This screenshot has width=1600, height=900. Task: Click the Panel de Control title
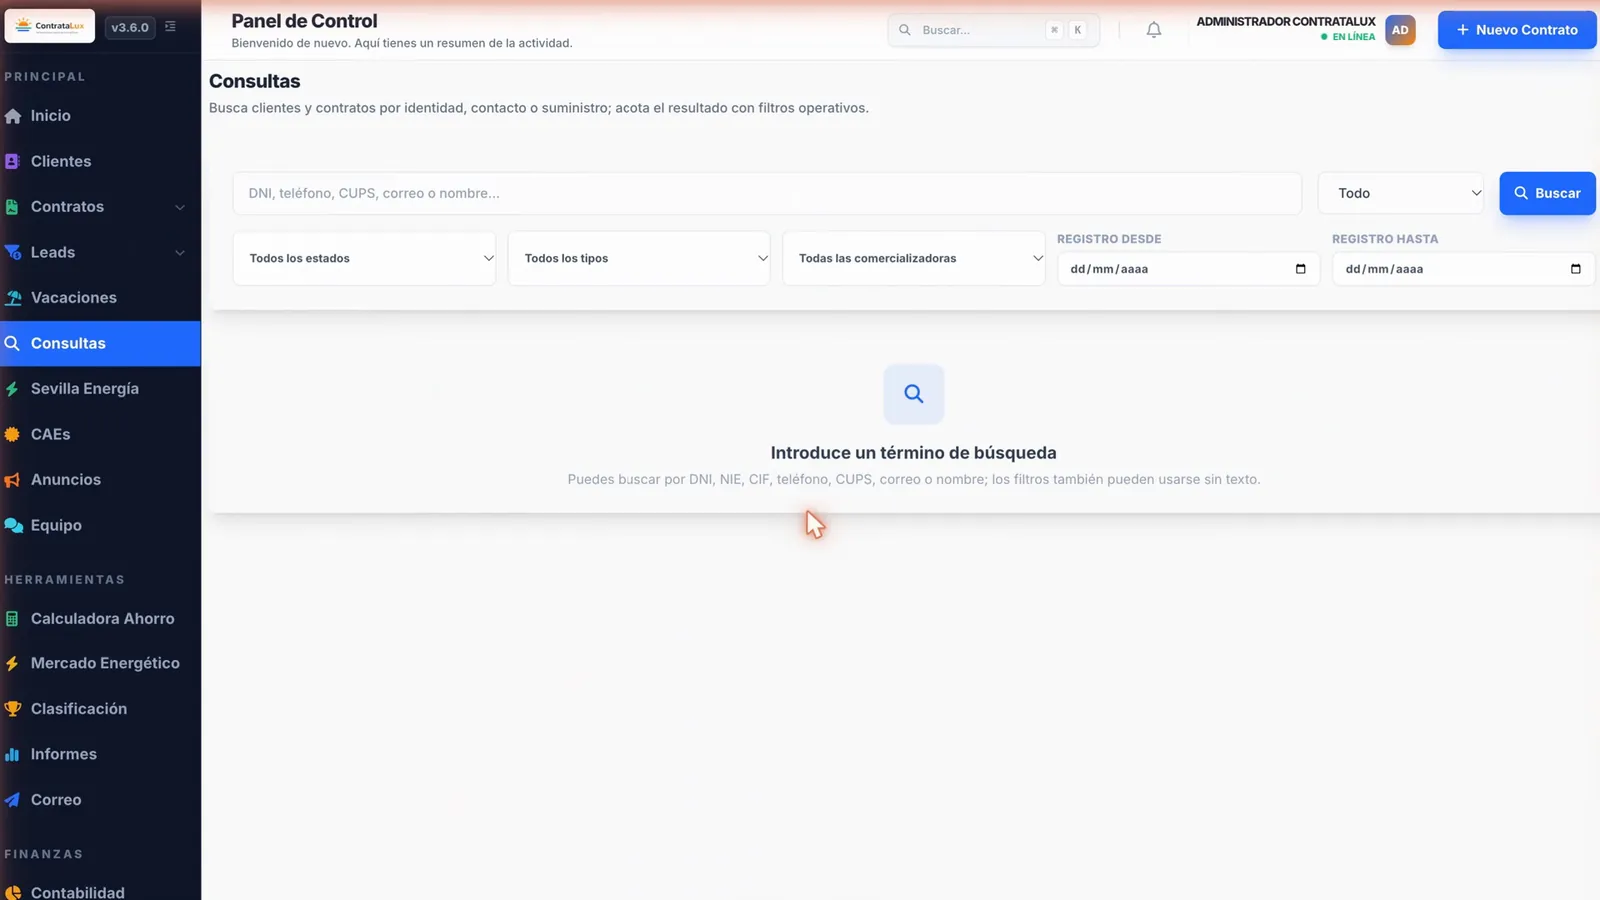[x=304, y=21]
